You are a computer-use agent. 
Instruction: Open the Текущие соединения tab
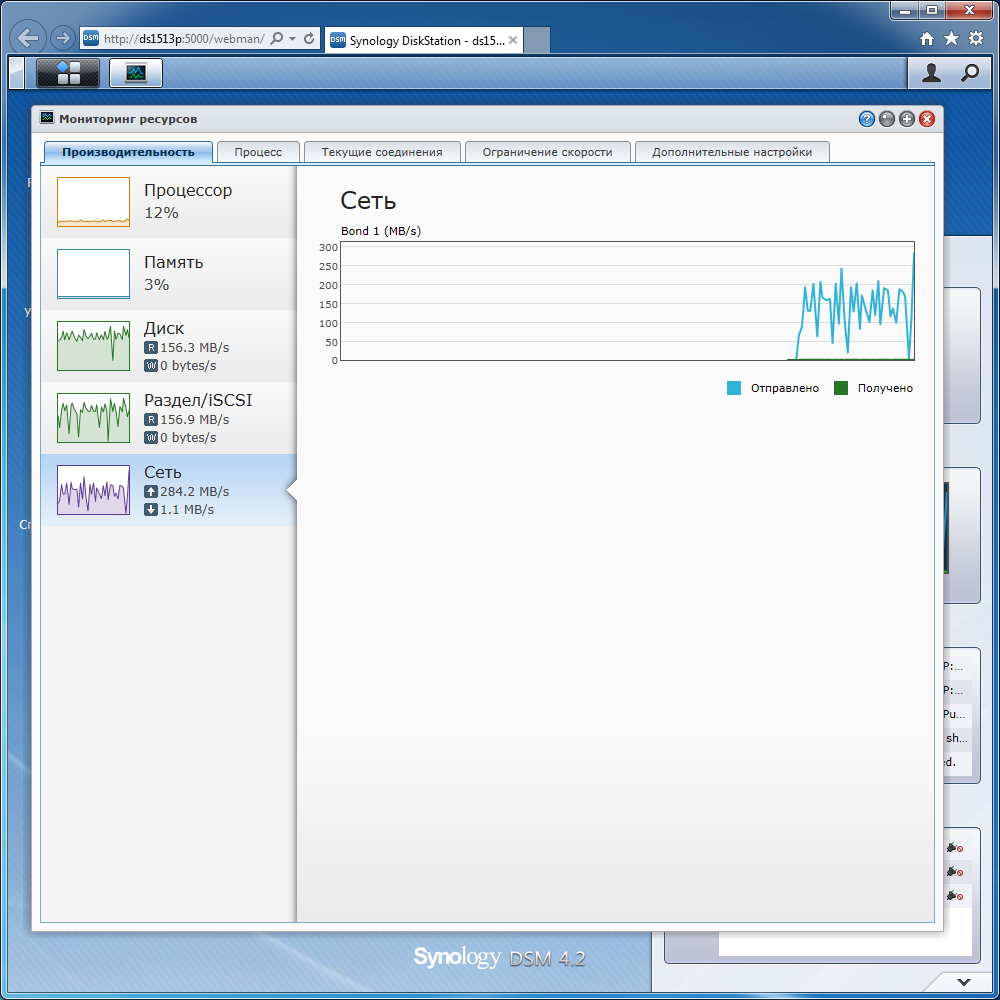pyautogui.click(x=381, y=152)
